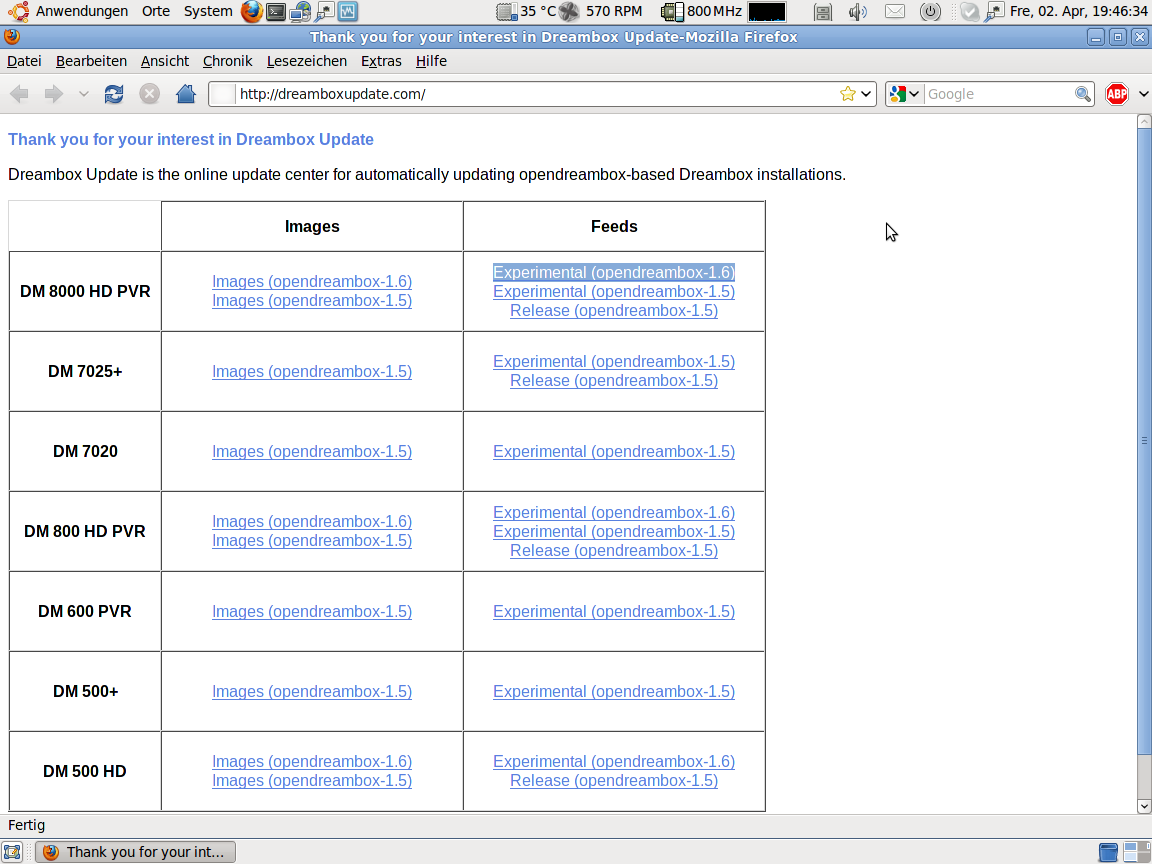Launch Firefox from the top panel icon

(252, 12)
